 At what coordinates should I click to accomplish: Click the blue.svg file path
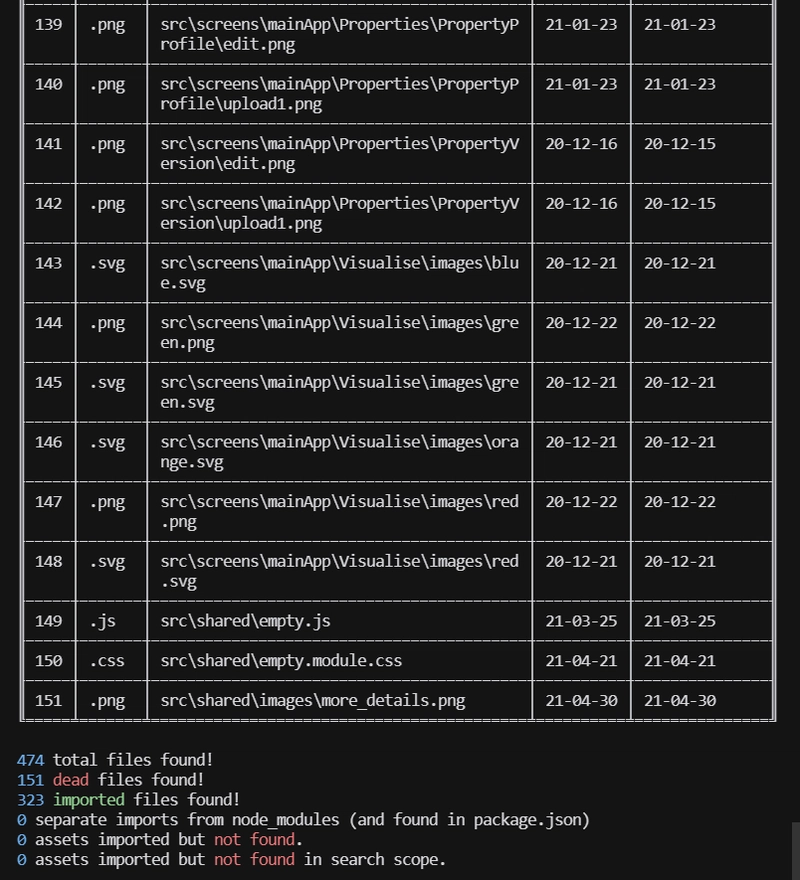[x=340, y=273]
